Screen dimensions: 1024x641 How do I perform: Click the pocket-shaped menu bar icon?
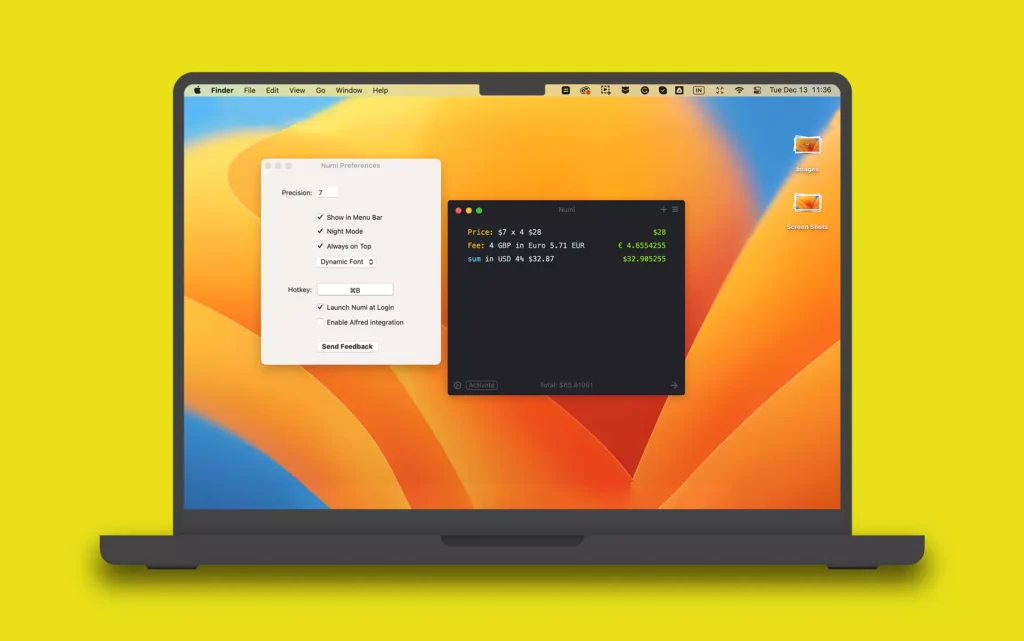click(x=625, y=90)
